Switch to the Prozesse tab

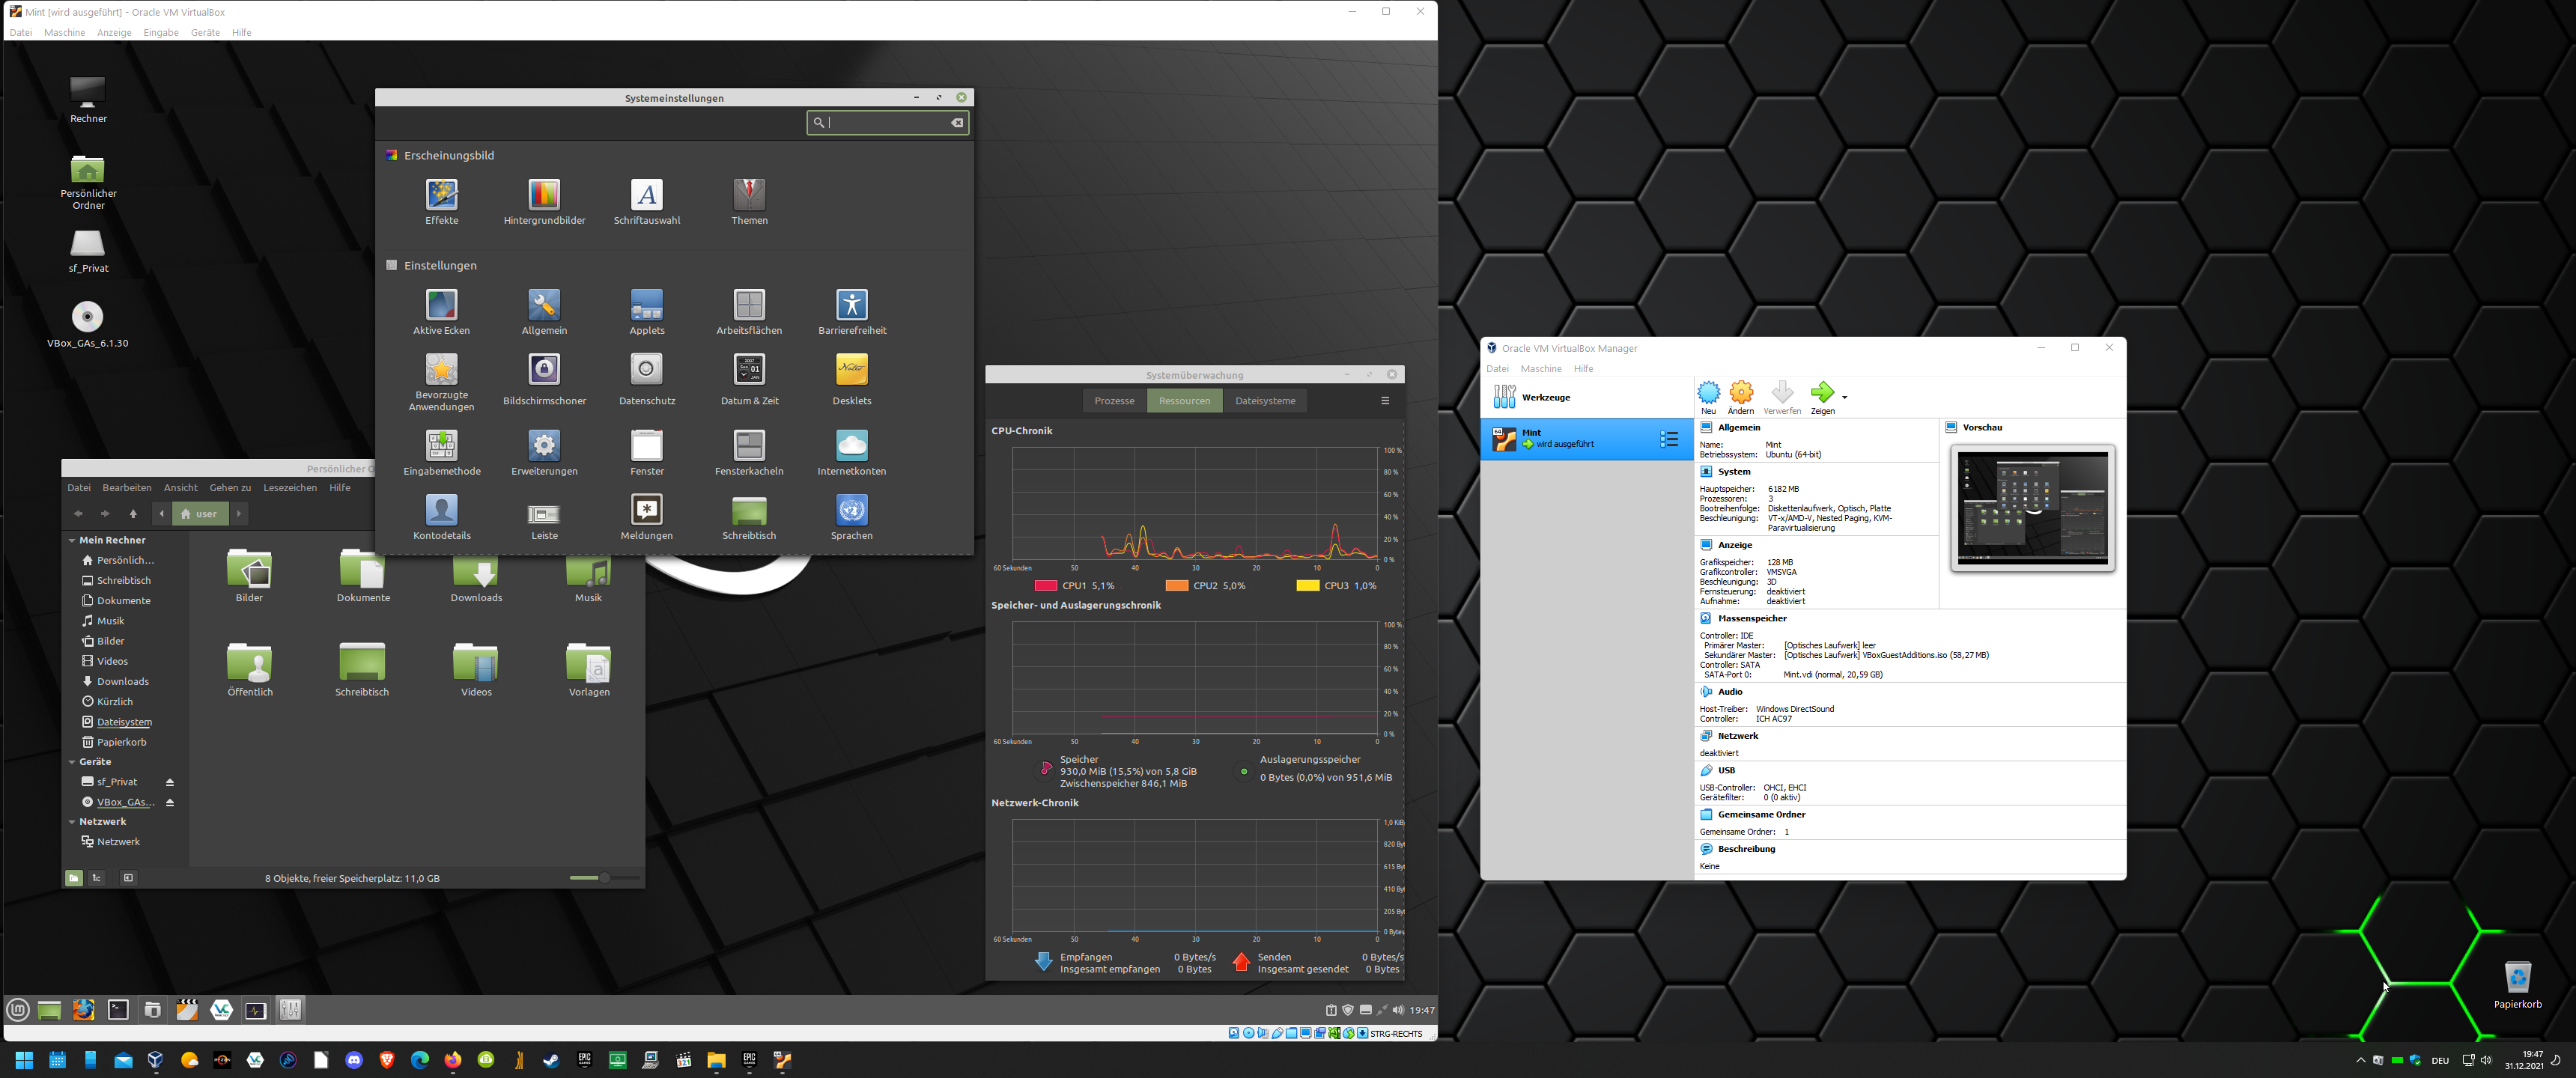1114,401
